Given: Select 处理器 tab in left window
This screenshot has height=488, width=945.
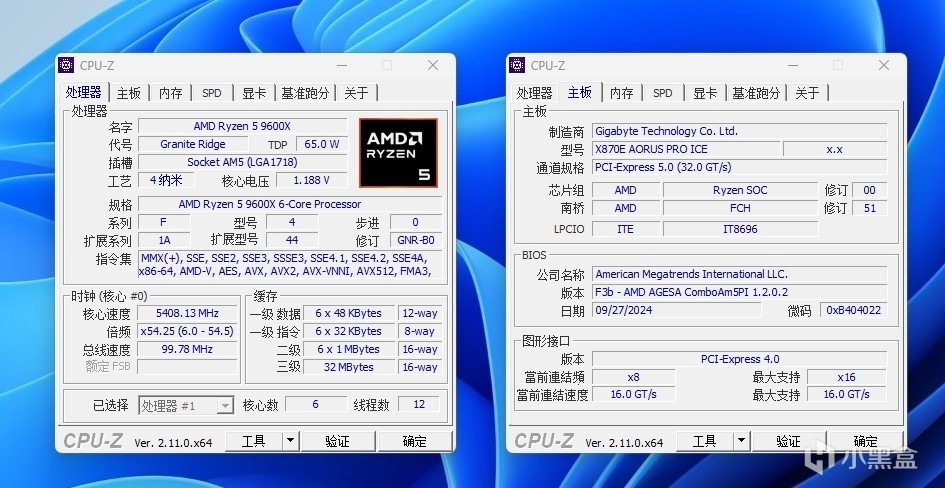Looking at the screenshot, I should tap(84, 92).
